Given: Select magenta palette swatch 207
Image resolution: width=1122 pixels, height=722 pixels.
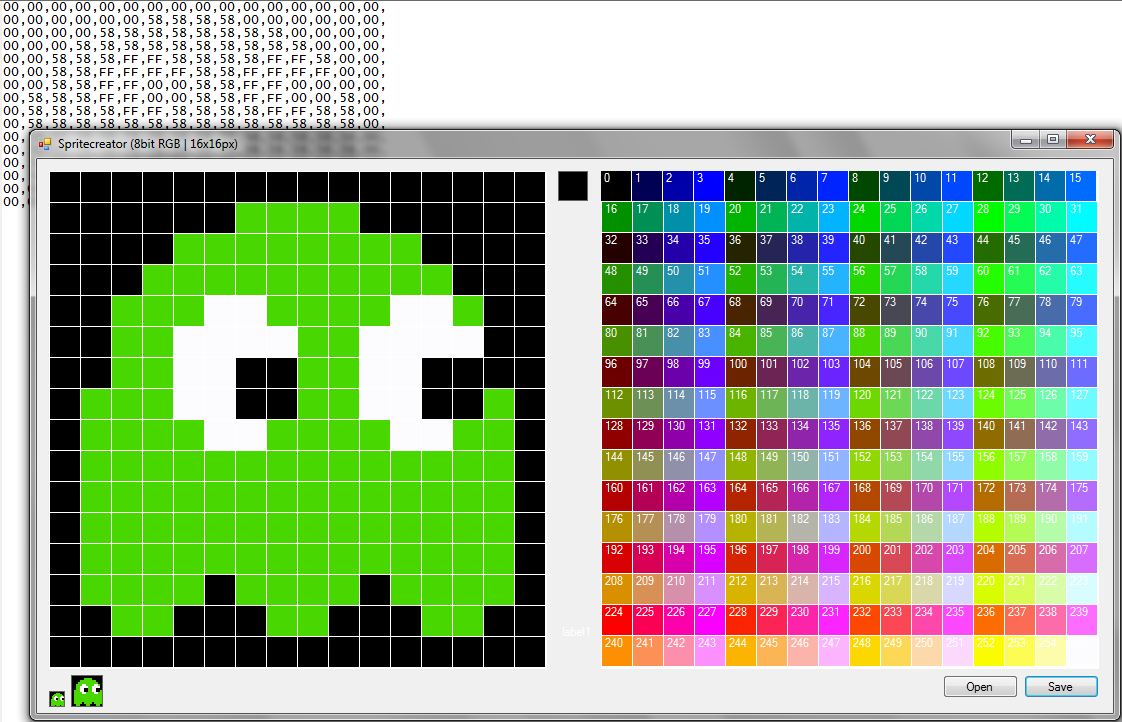Looking at the screenshot, I should click(1080, 557).
